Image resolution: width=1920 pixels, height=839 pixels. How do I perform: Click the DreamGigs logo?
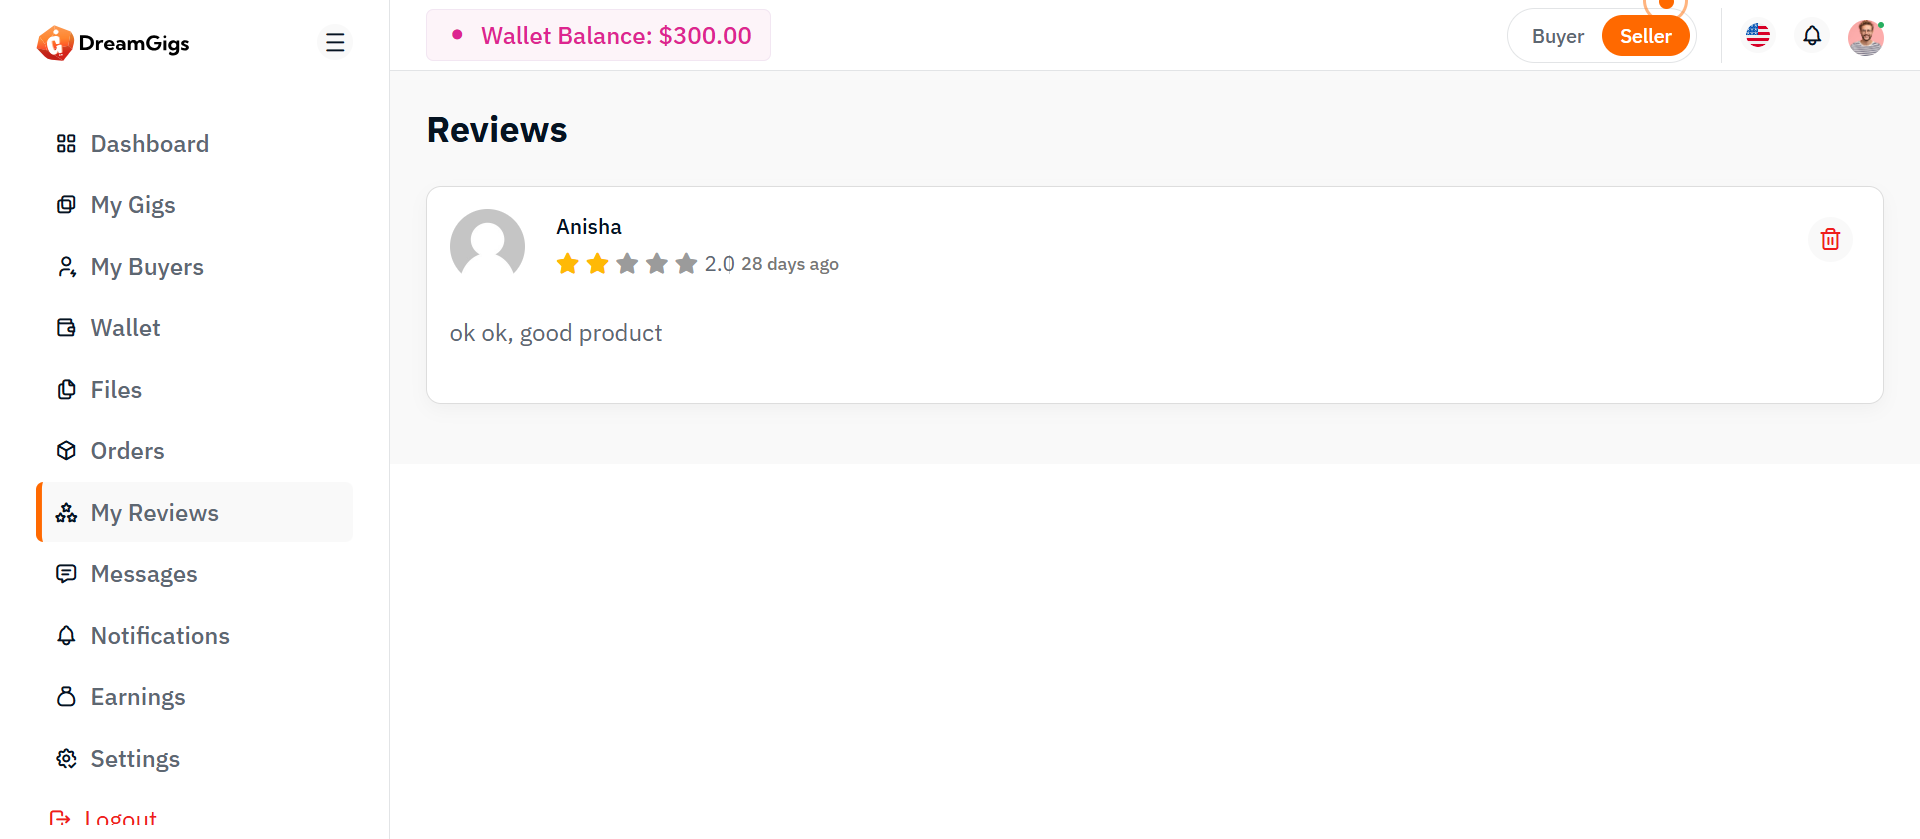coord(113,43)
